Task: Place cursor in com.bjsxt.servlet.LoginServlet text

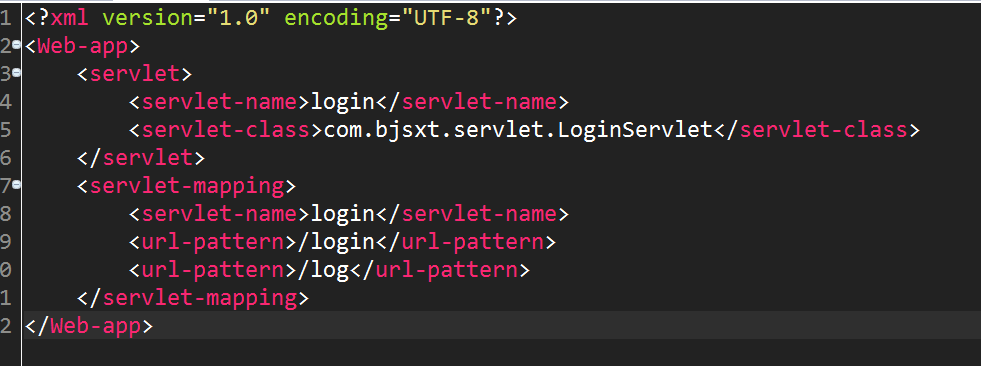Action: 519,130
